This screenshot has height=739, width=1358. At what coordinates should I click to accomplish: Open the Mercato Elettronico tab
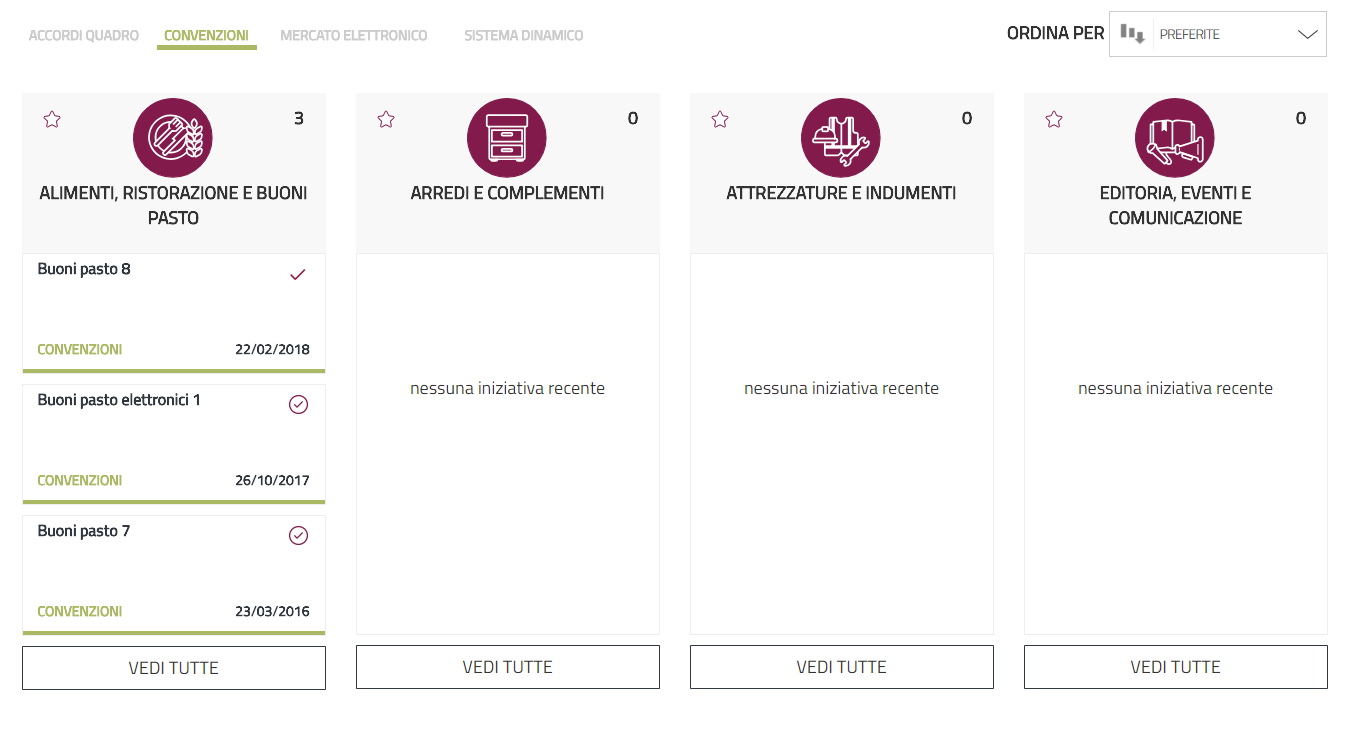point(354,36)
